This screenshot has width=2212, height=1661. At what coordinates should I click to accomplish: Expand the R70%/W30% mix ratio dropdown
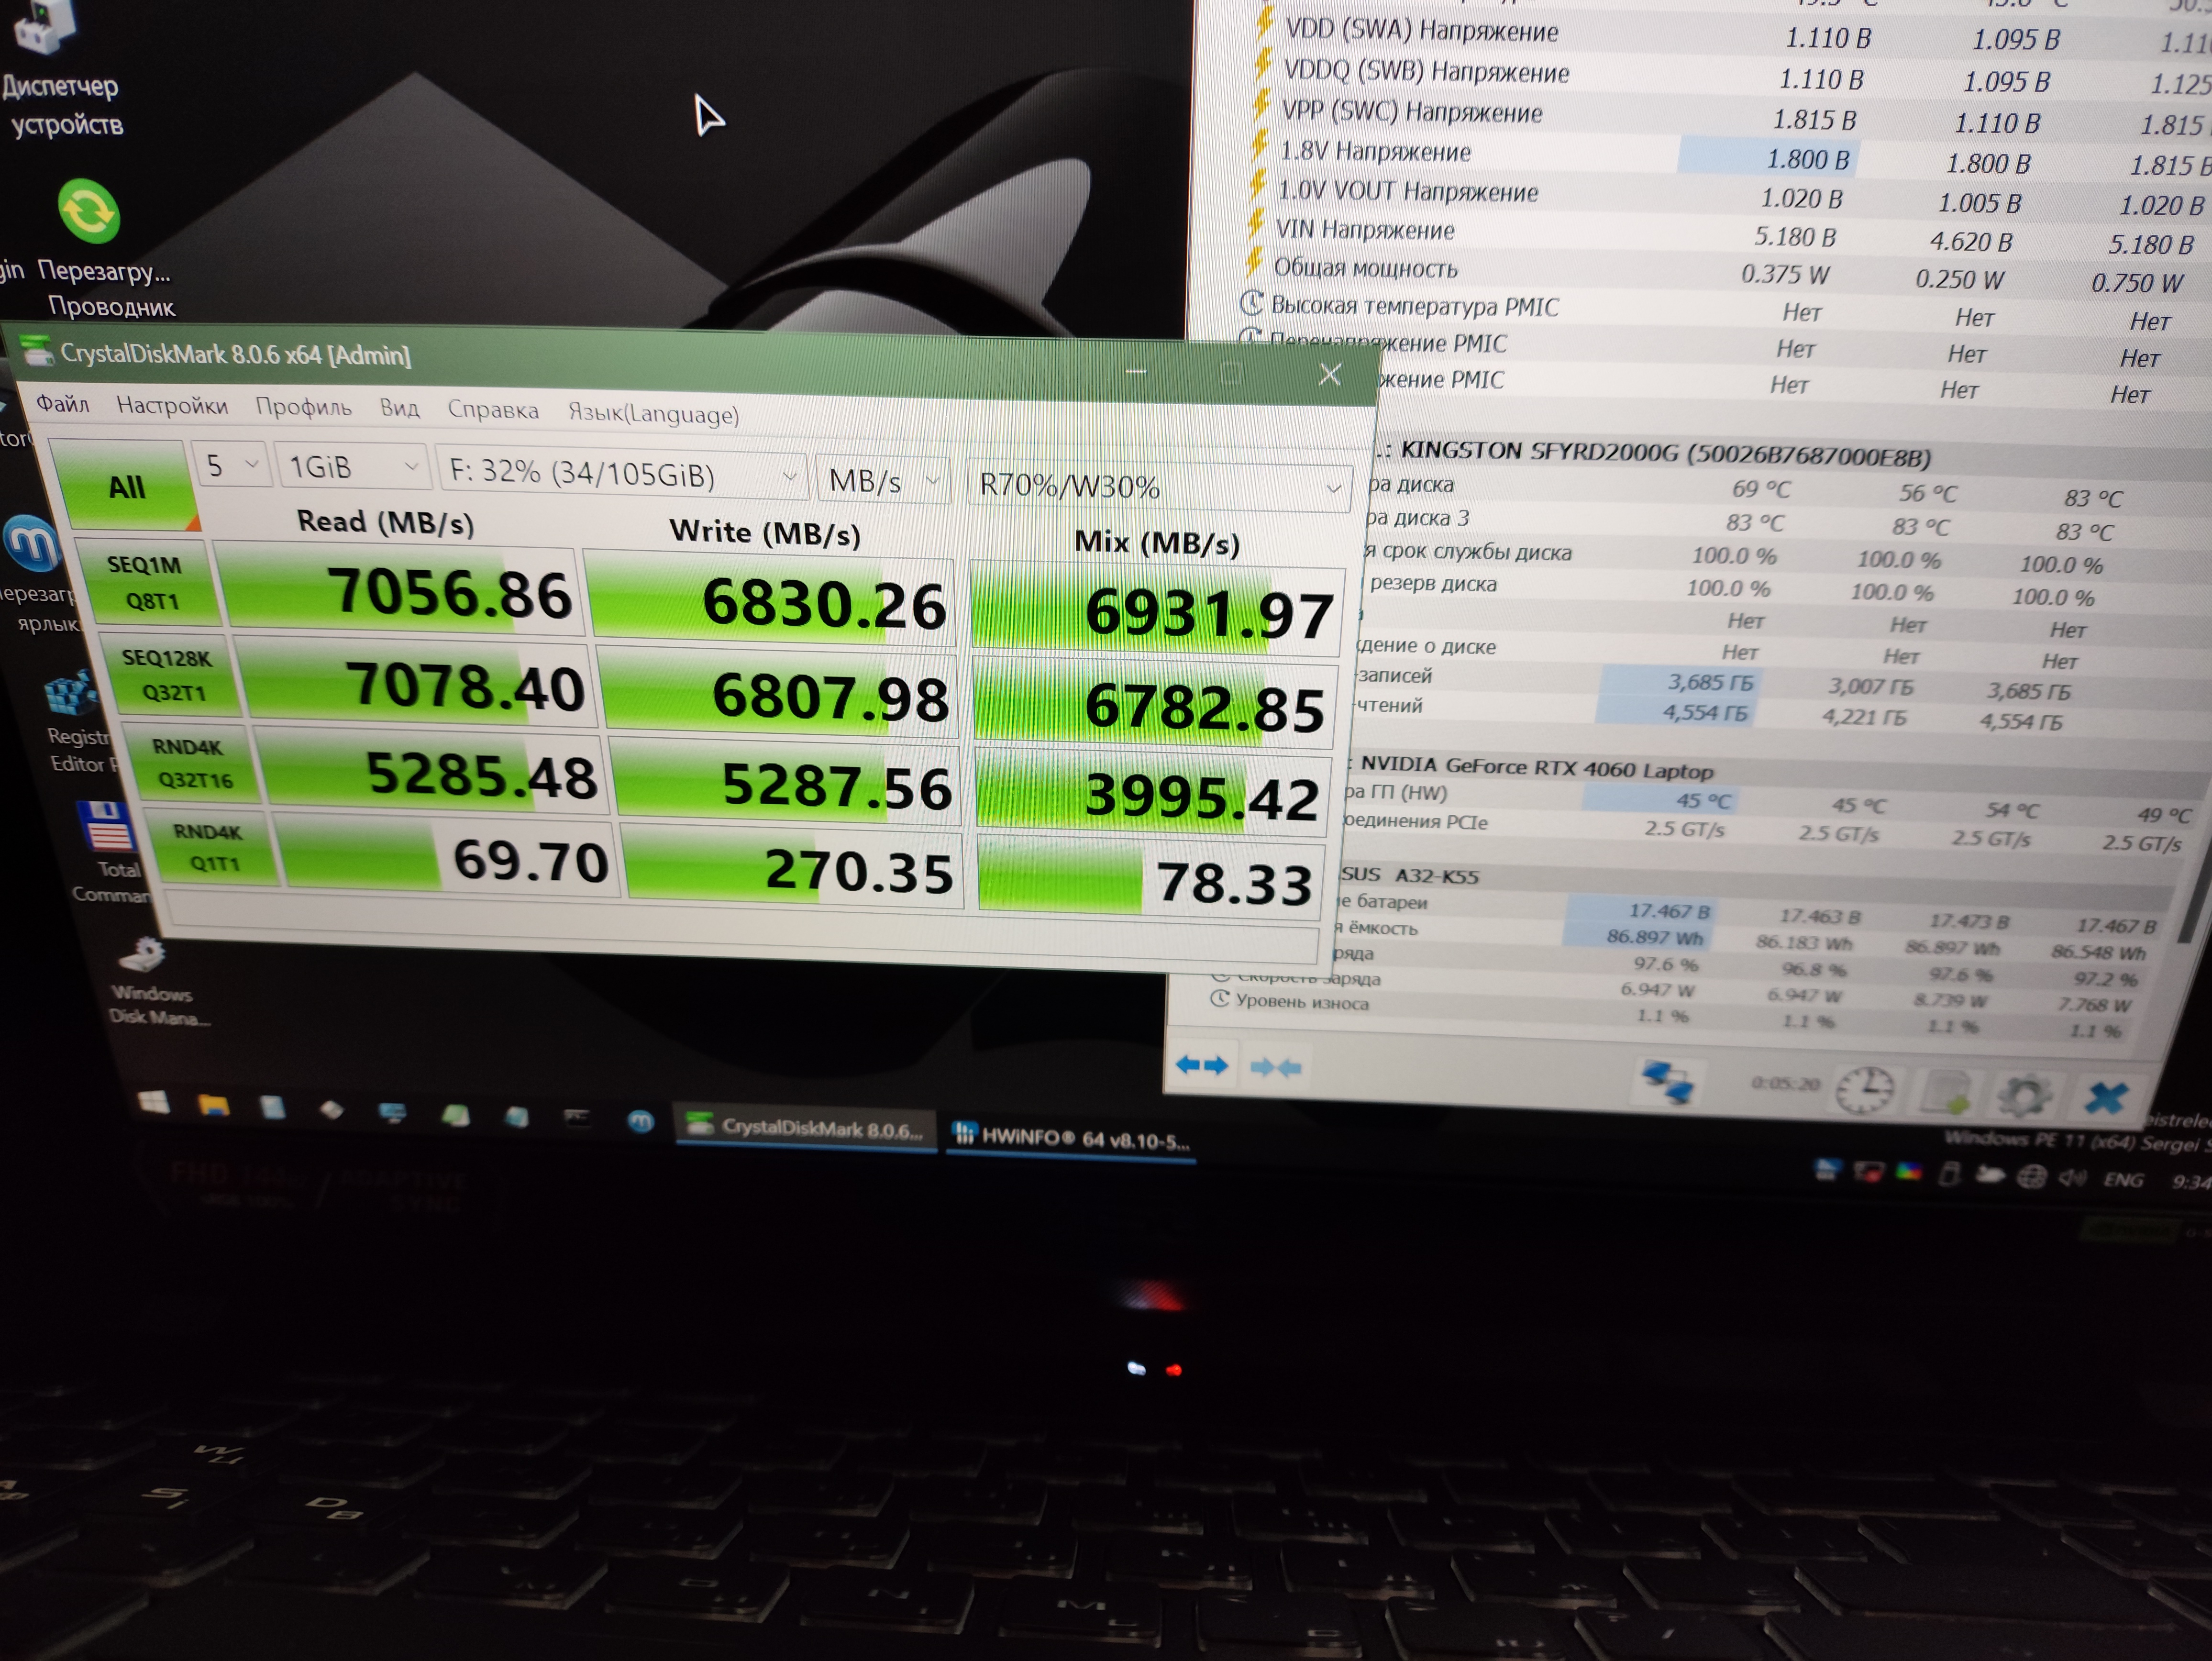click(x=1158, y=487)
